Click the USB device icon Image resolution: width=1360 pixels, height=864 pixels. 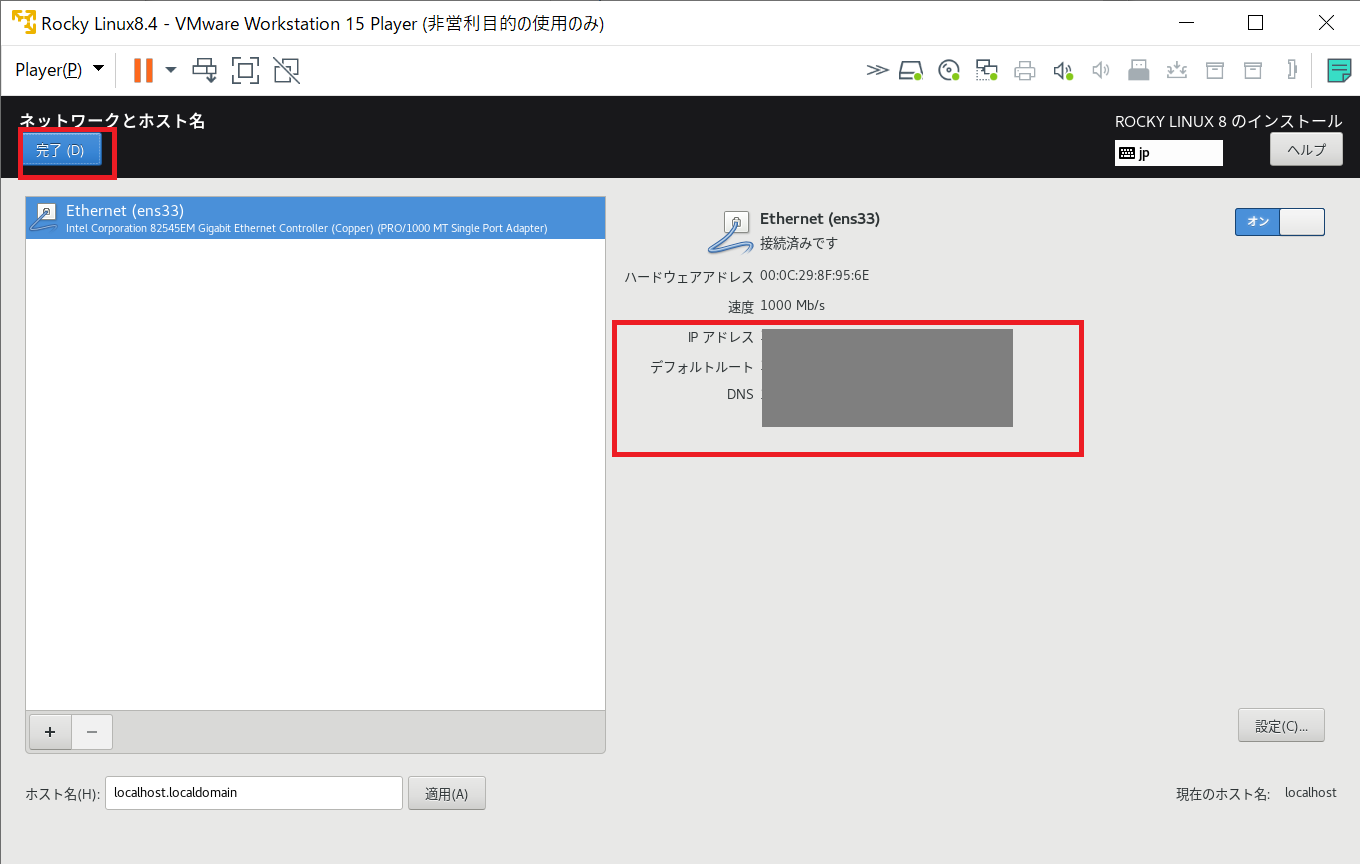(x=1138, y=70)
